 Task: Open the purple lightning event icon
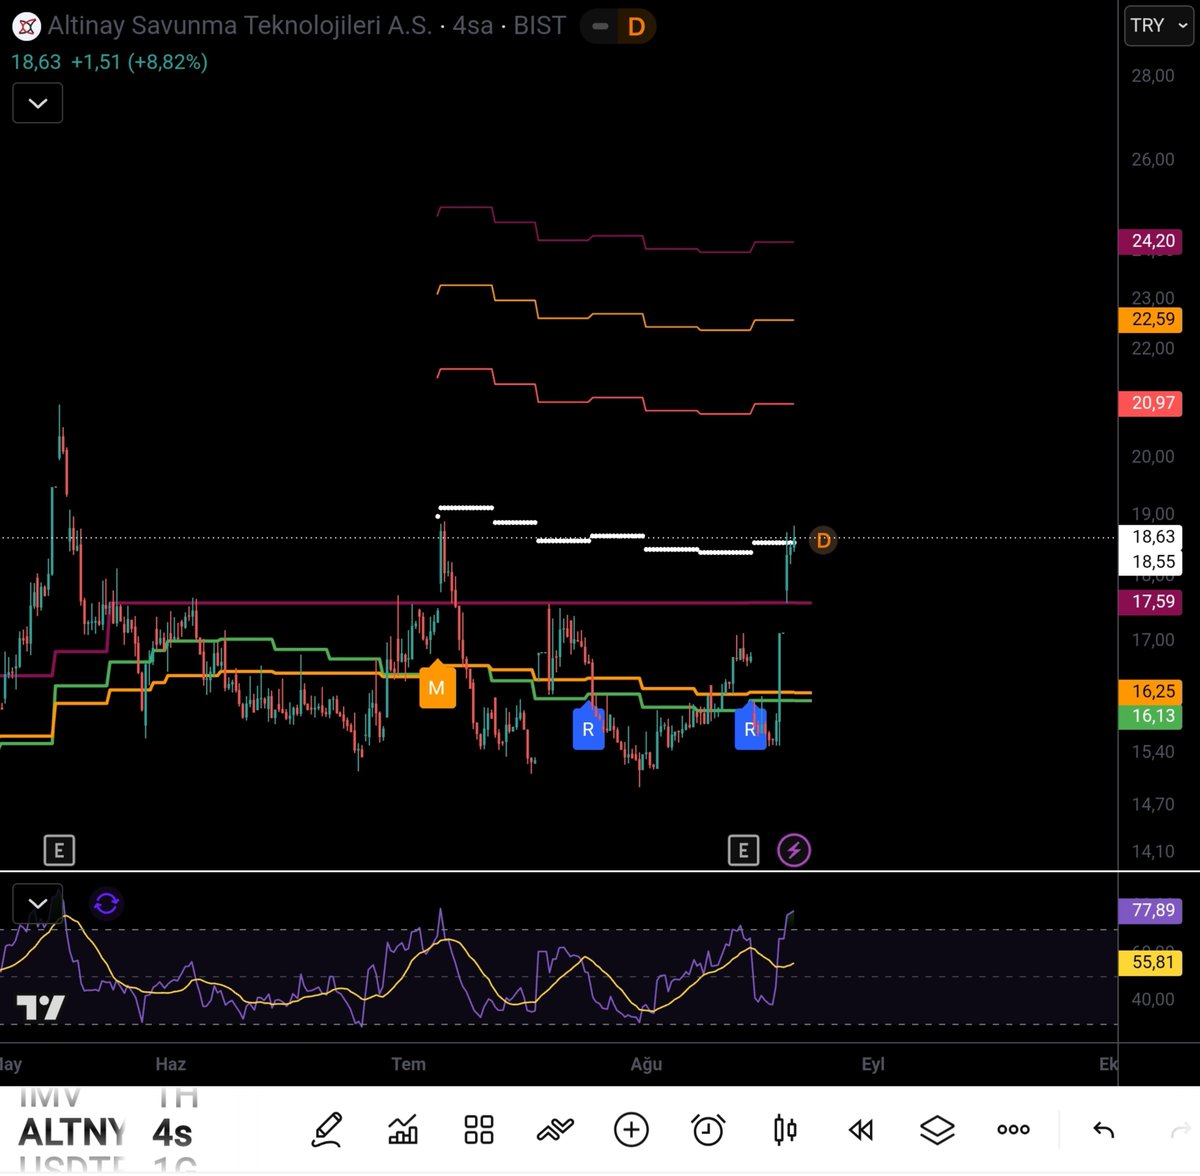794,851
